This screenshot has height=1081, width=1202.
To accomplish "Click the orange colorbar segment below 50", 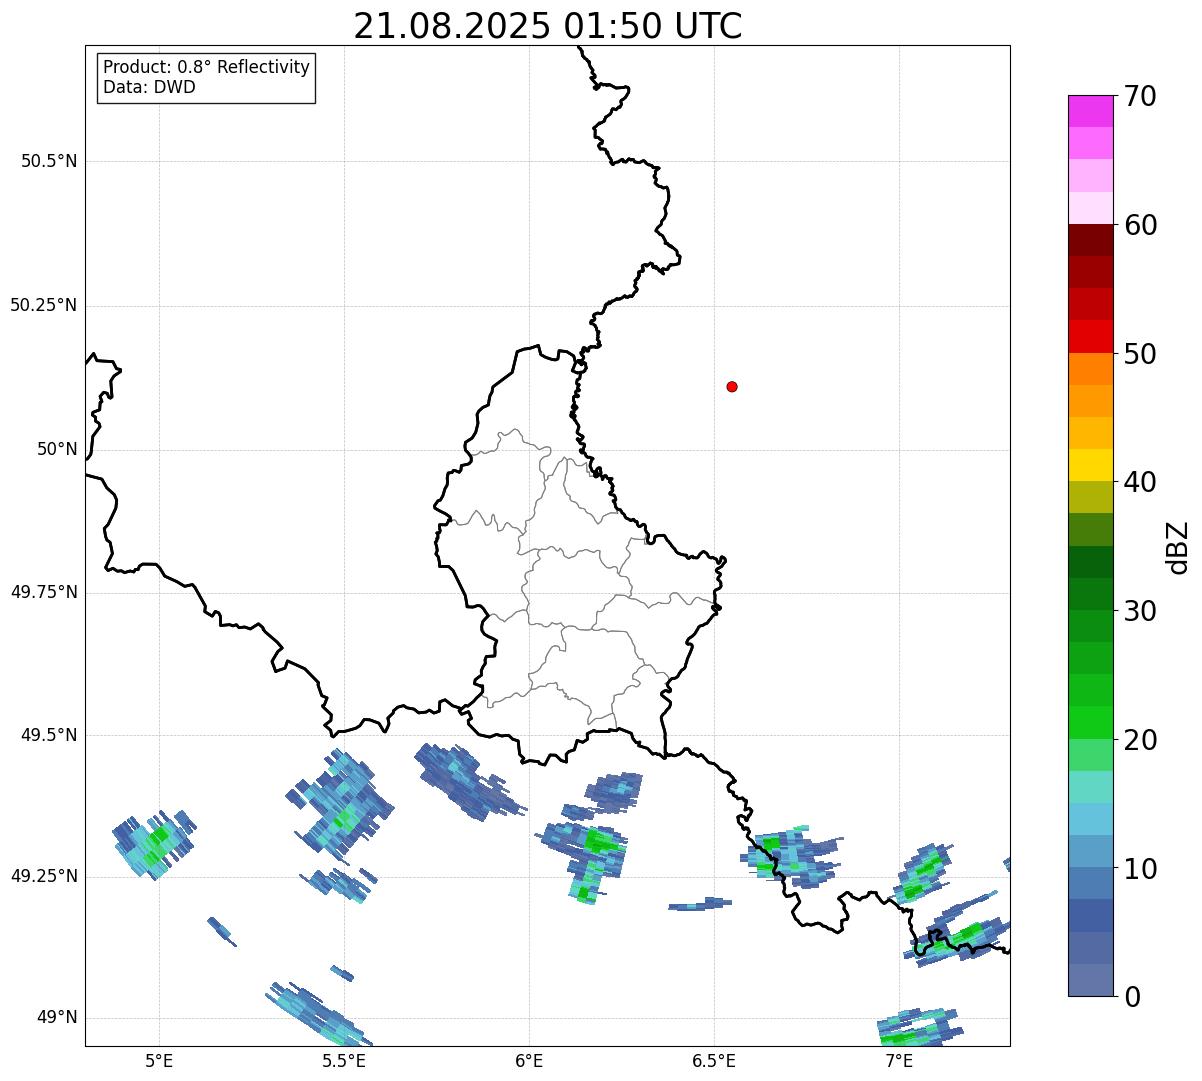I will [1090, 369].
